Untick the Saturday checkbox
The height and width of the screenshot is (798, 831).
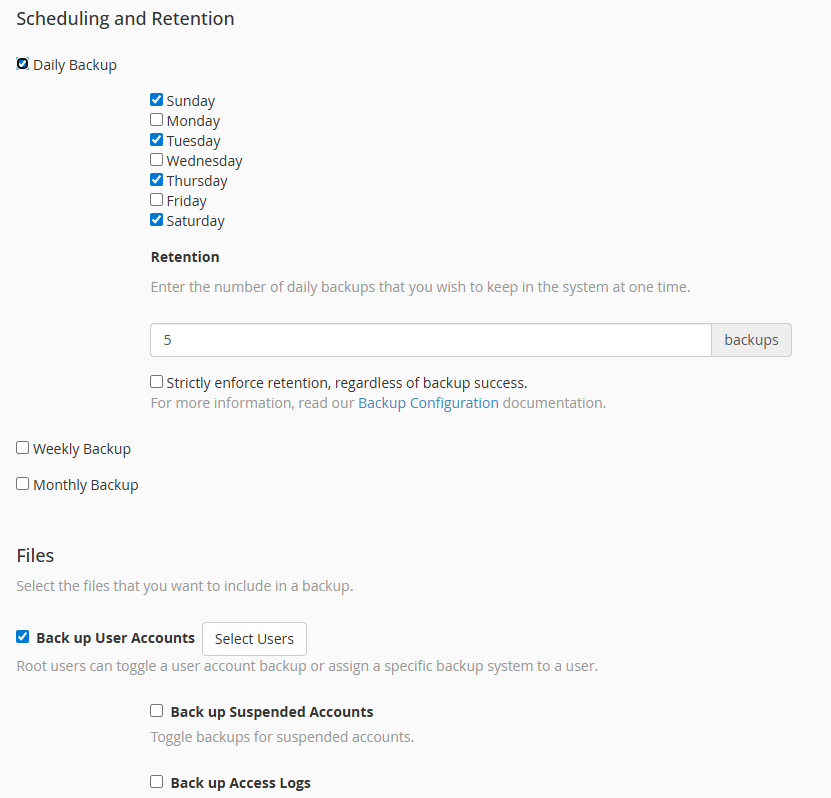pos(156,220)
